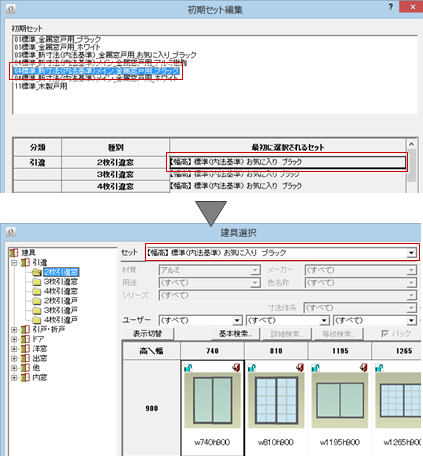Select 11標準_木製戸用 in initial set list

(x=41, y=86)
